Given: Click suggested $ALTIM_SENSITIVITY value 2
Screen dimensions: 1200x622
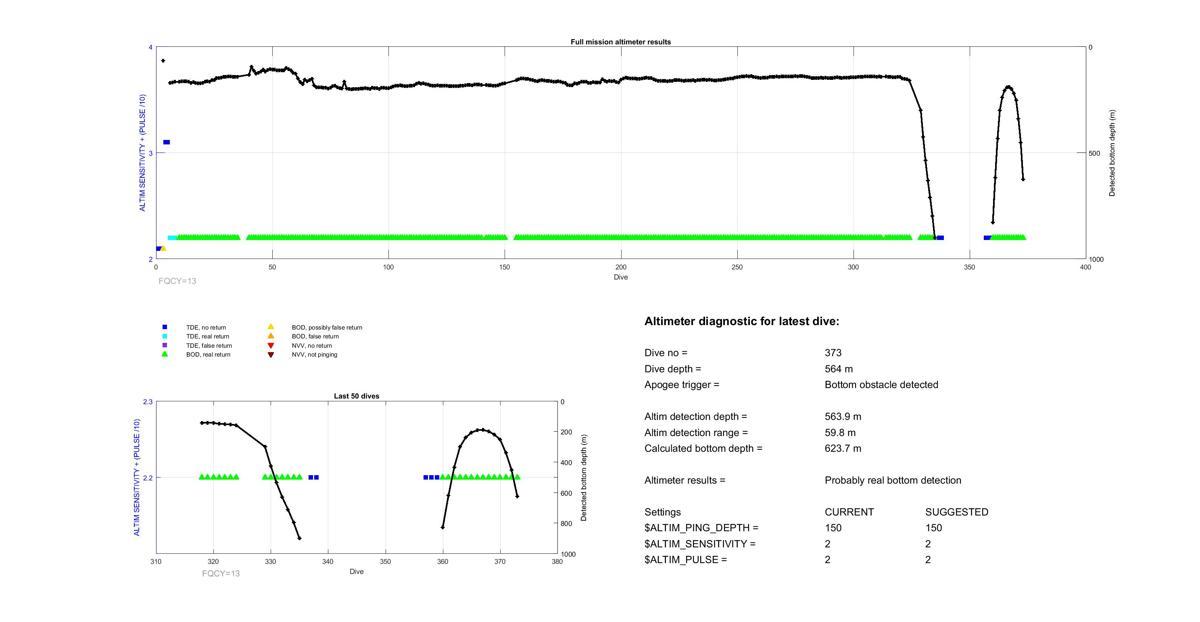Looking at the screenshot, I should pyautogui.click(x=928, y=544).
